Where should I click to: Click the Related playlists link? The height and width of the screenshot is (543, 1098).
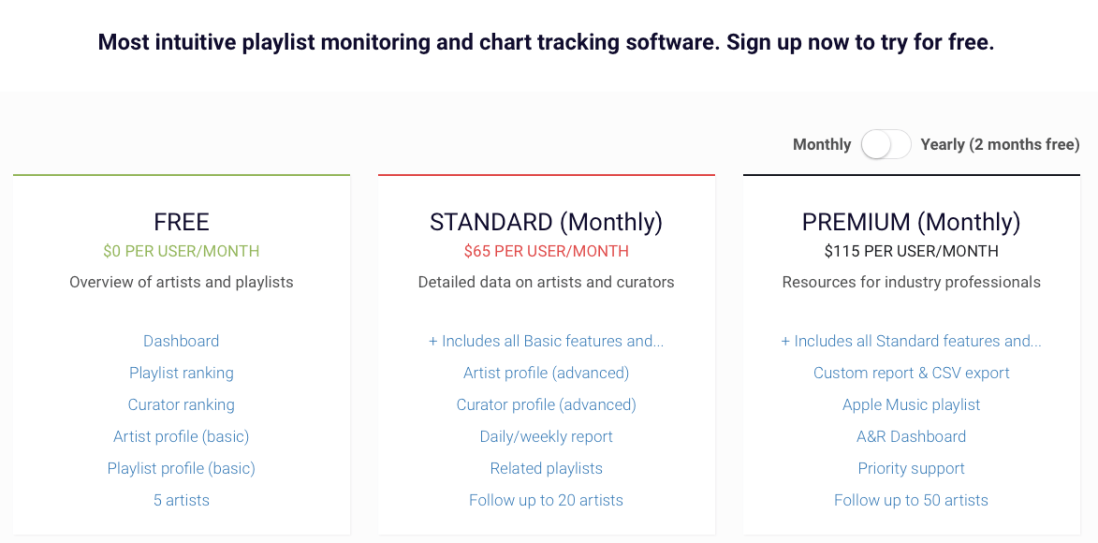[546, 468]
